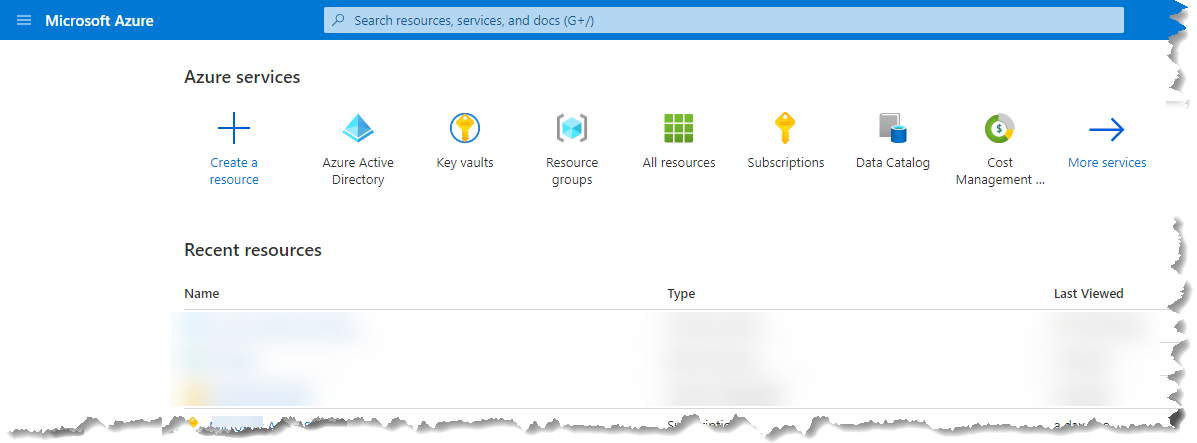Open the Create a resource link text
Image resolution: width=1197 pixels, height=443 pixels.
click(x=234, y=171)
